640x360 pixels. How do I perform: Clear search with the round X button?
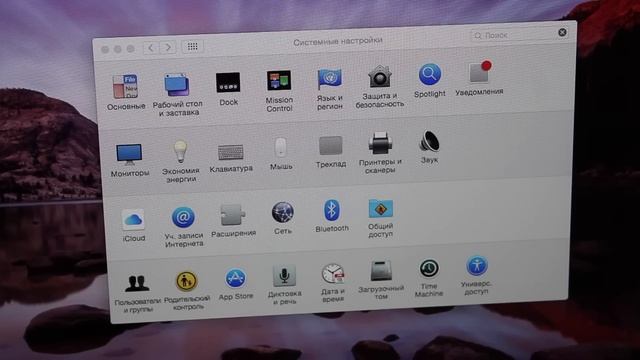562,33
